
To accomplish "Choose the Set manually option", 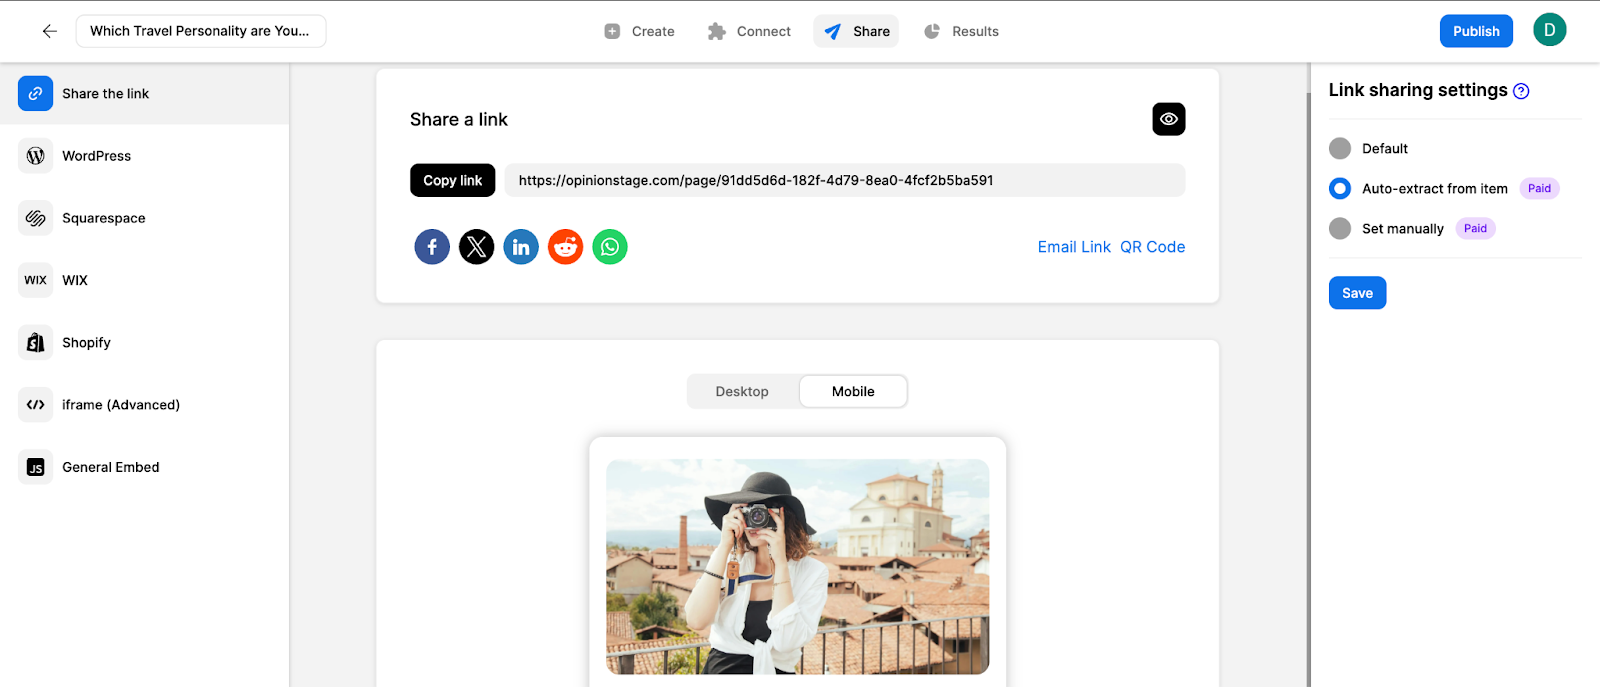I will [x=1340, y=229].
